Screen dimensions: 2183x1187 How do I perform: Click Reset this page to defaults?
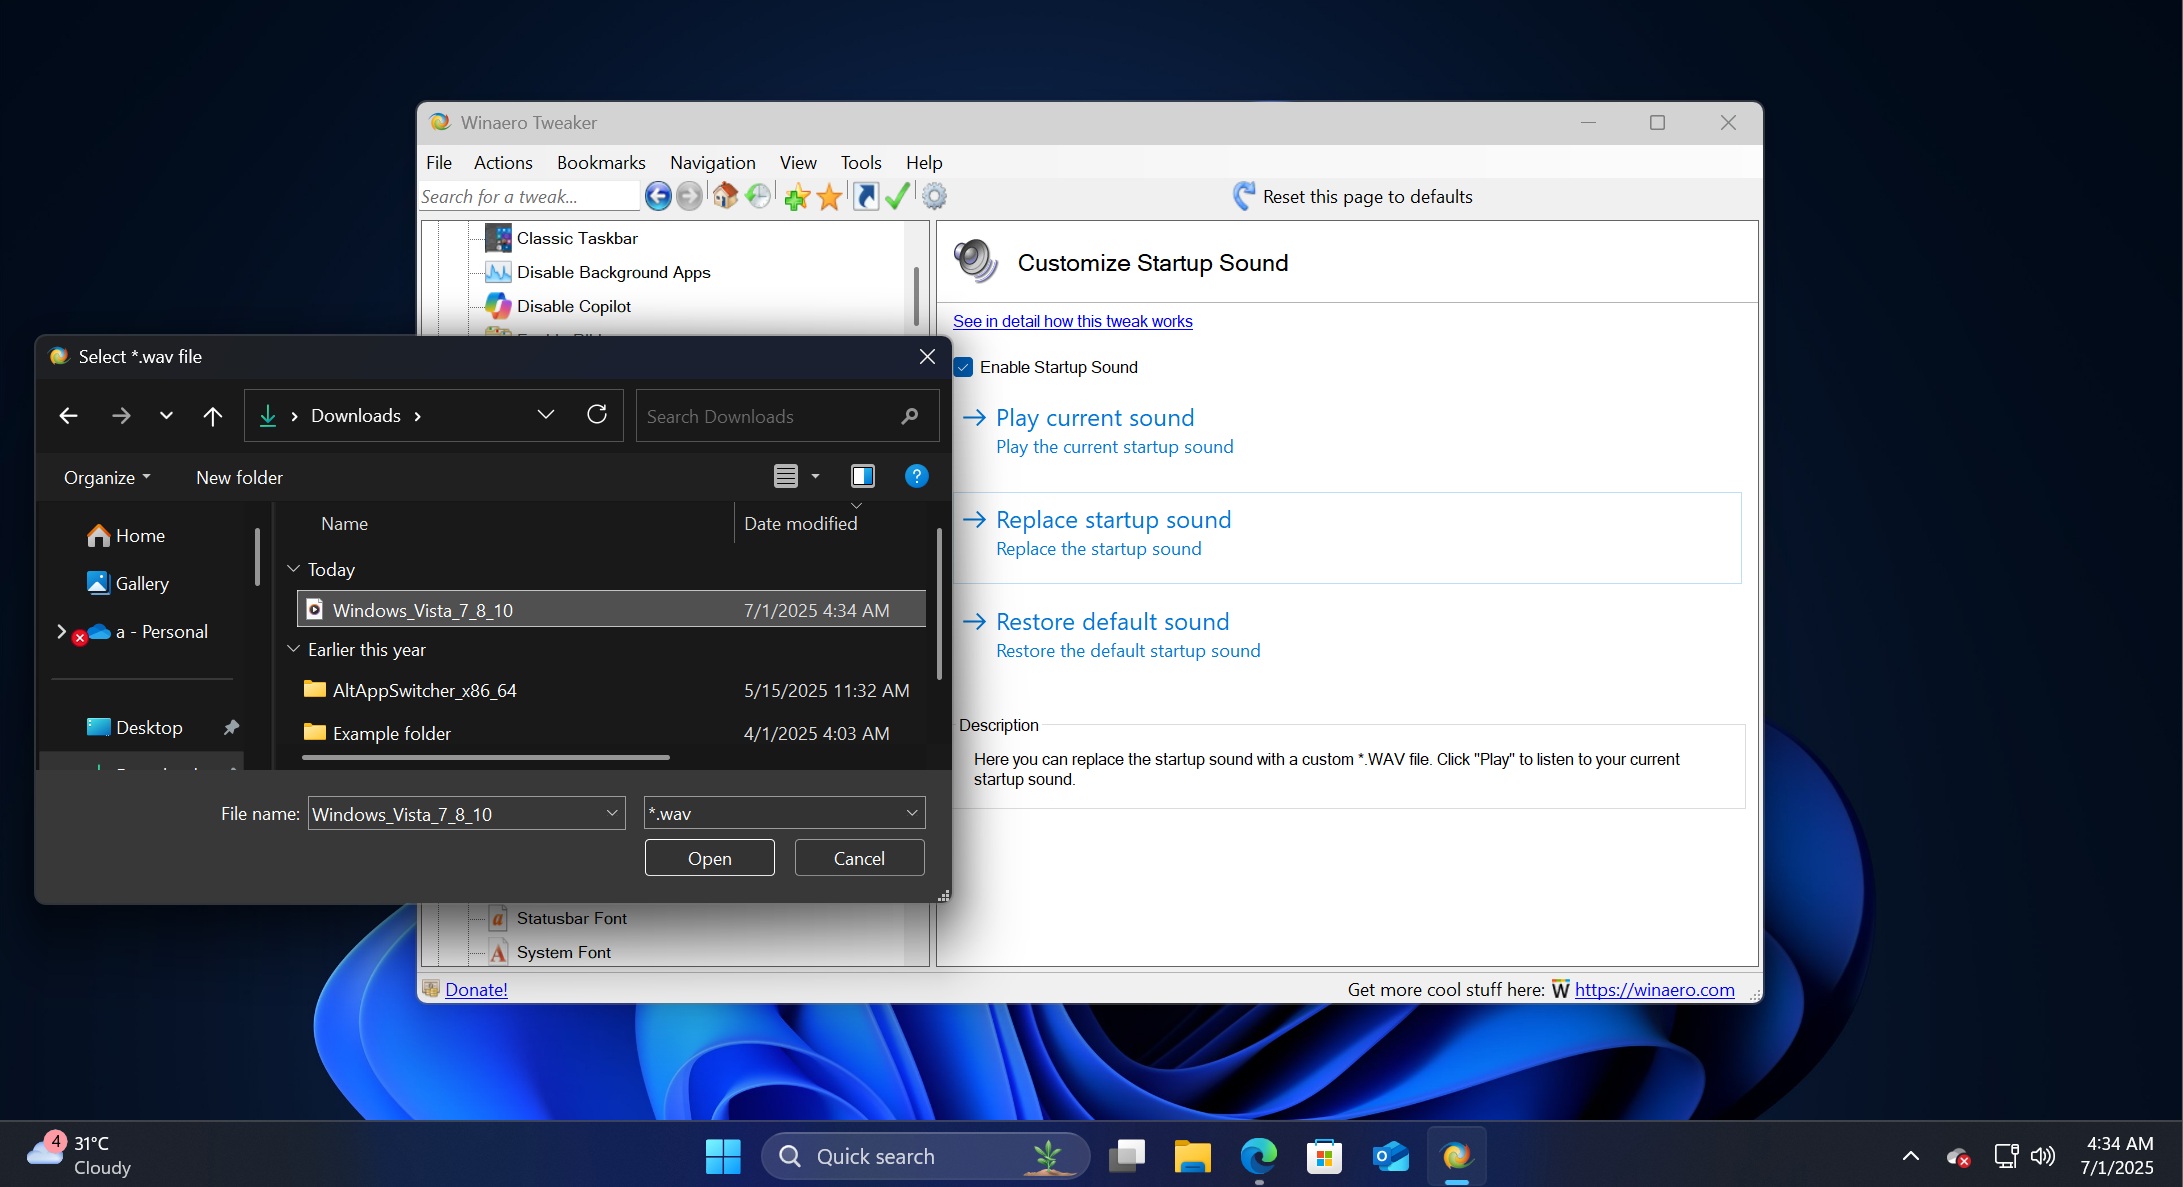[x=1353, y=197]
